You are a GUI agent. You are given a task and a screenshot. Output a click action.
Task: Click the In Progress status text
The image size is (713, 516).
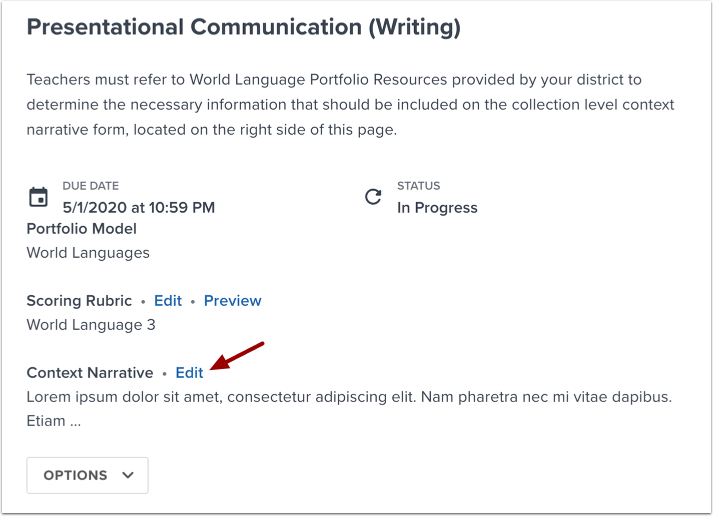click(x=437, y=208)
